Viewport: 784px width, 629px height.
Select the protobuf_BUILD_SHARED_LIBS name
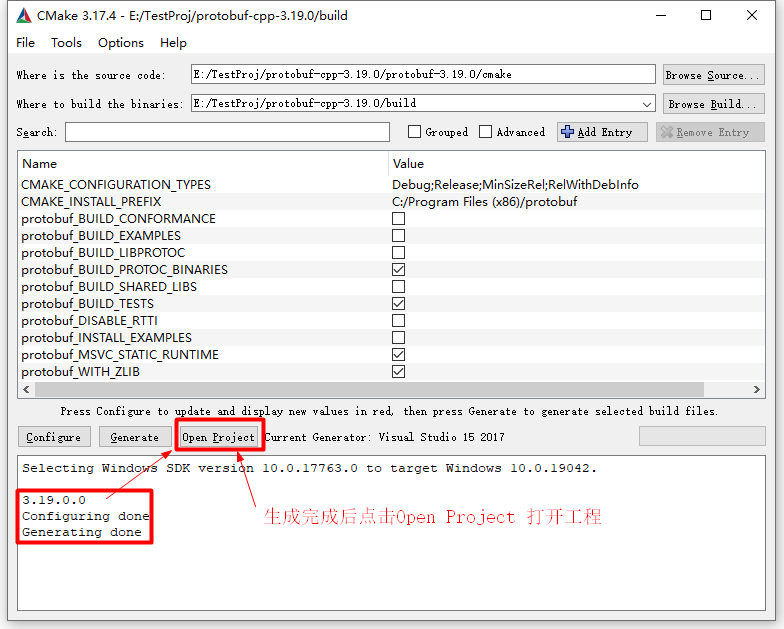click(109, 287)
